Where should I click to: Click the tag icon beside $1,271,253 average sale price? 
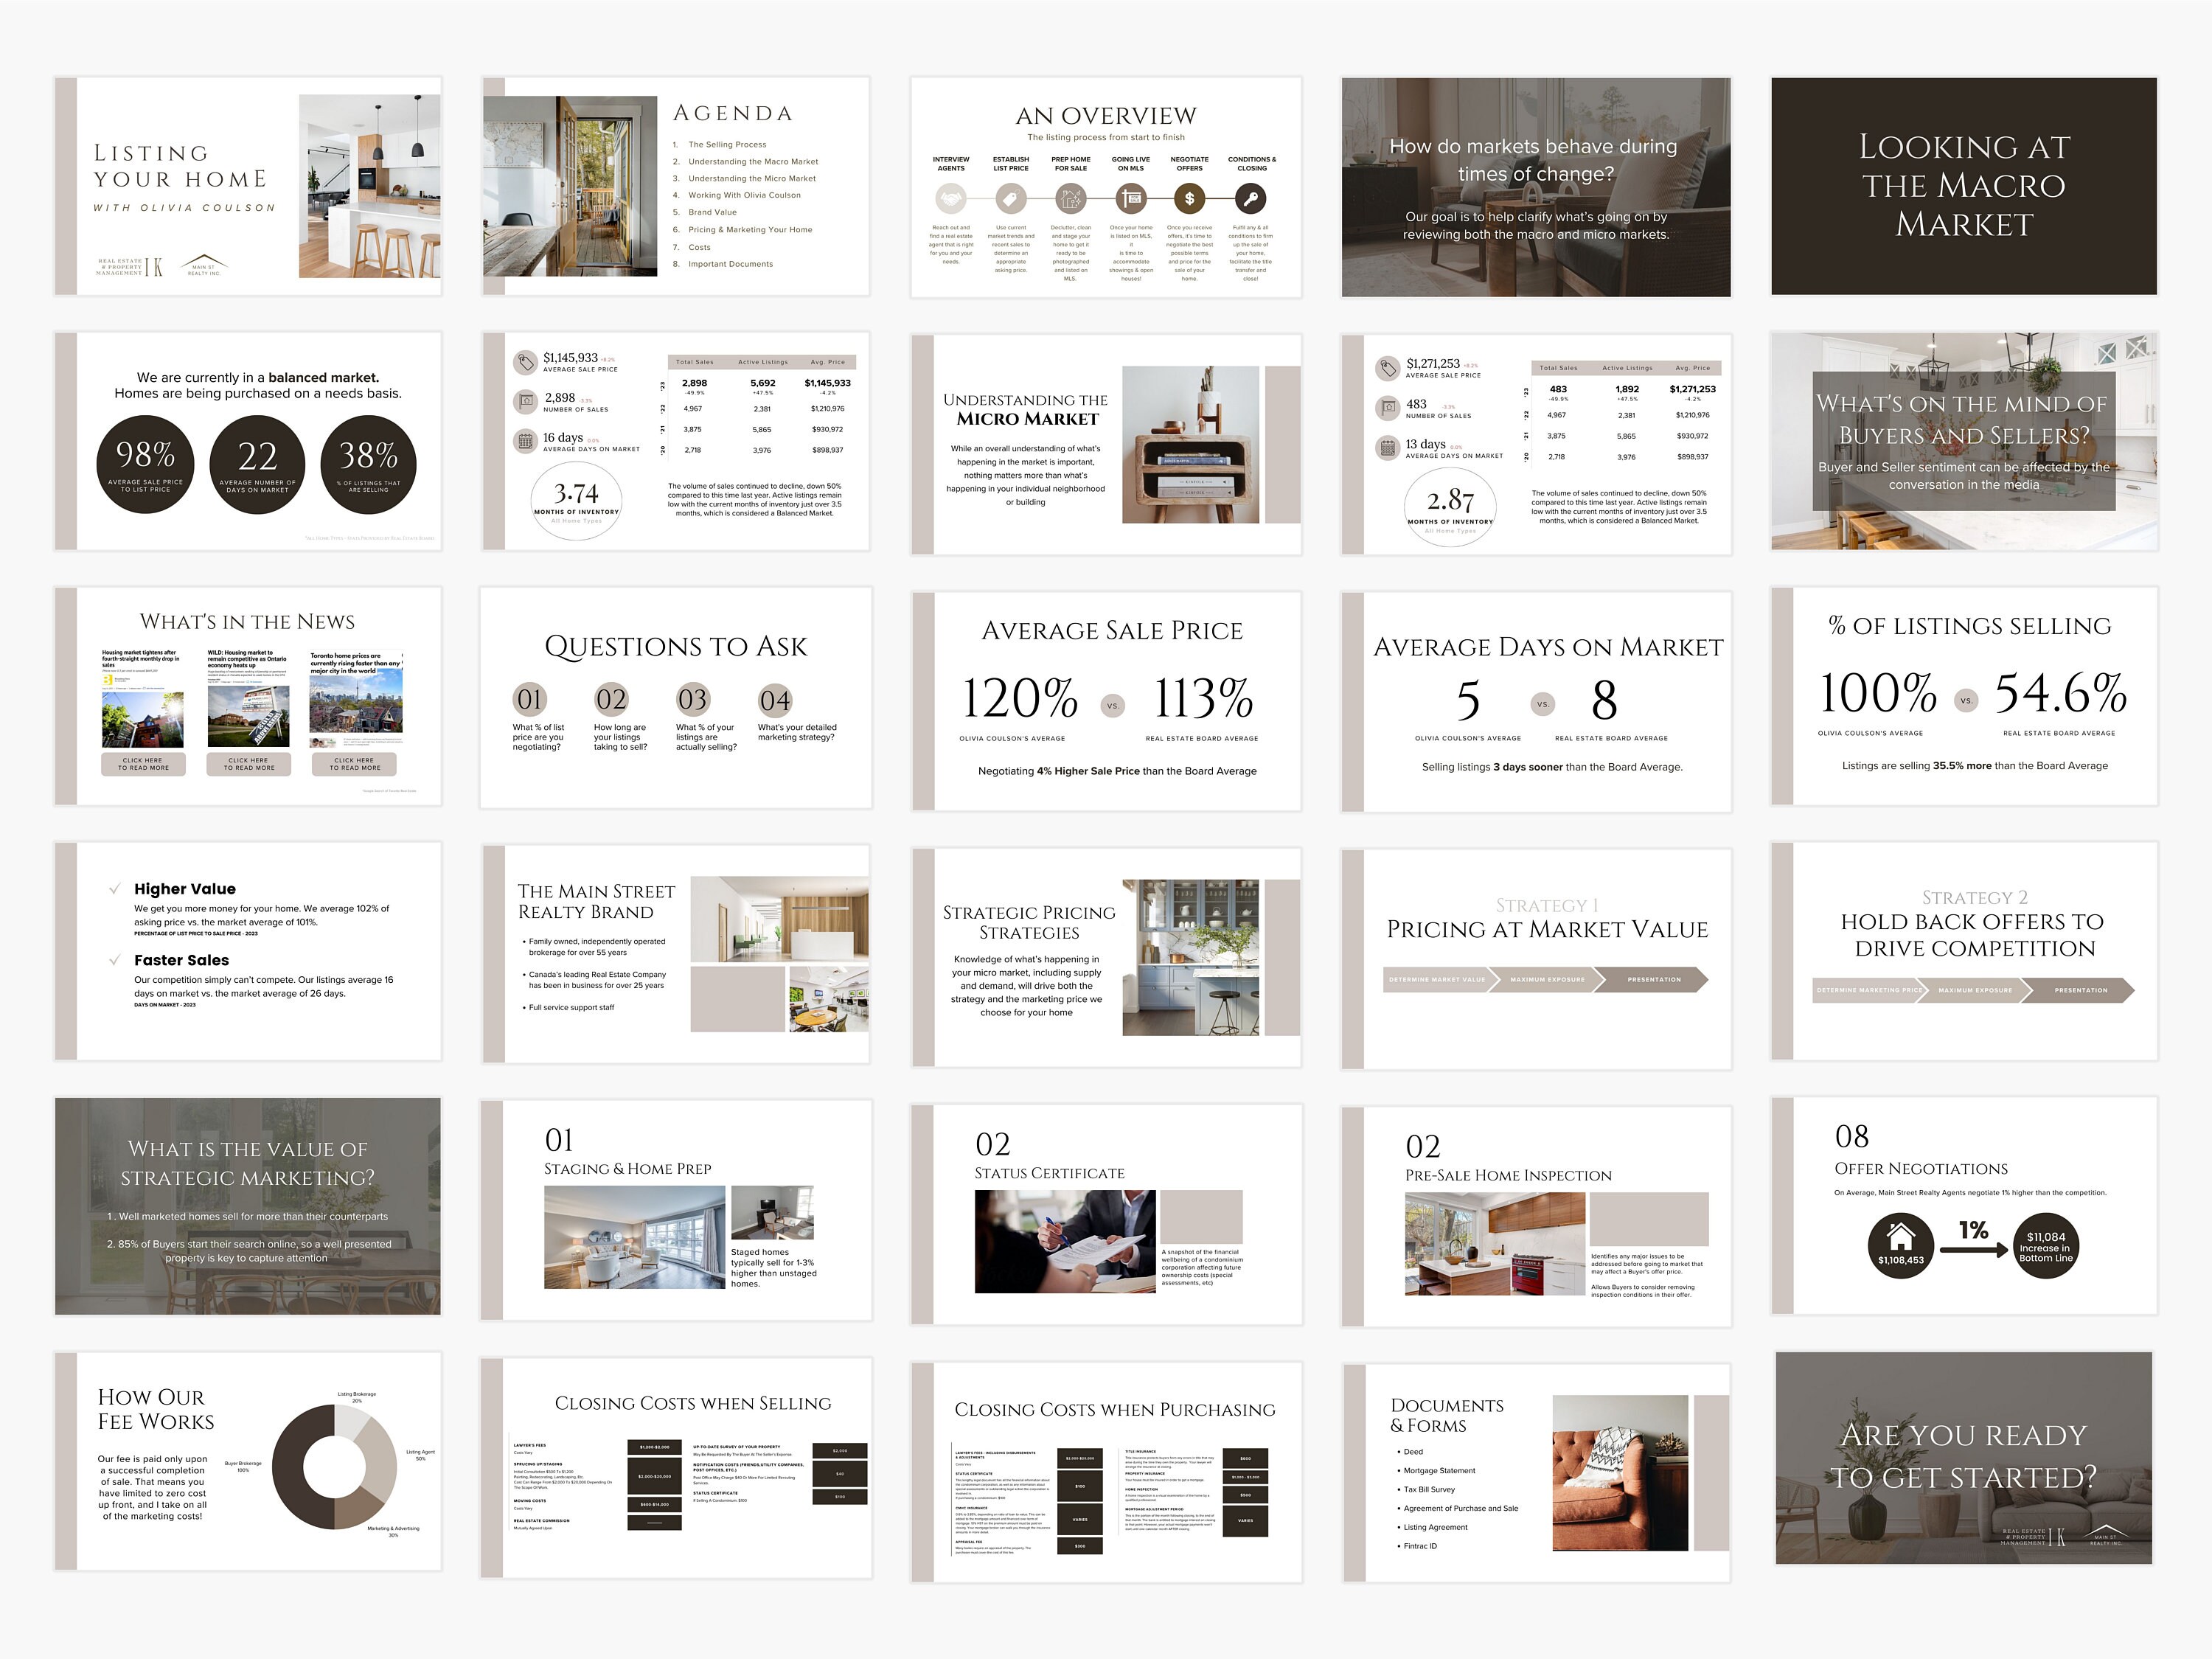[1387, 369]
